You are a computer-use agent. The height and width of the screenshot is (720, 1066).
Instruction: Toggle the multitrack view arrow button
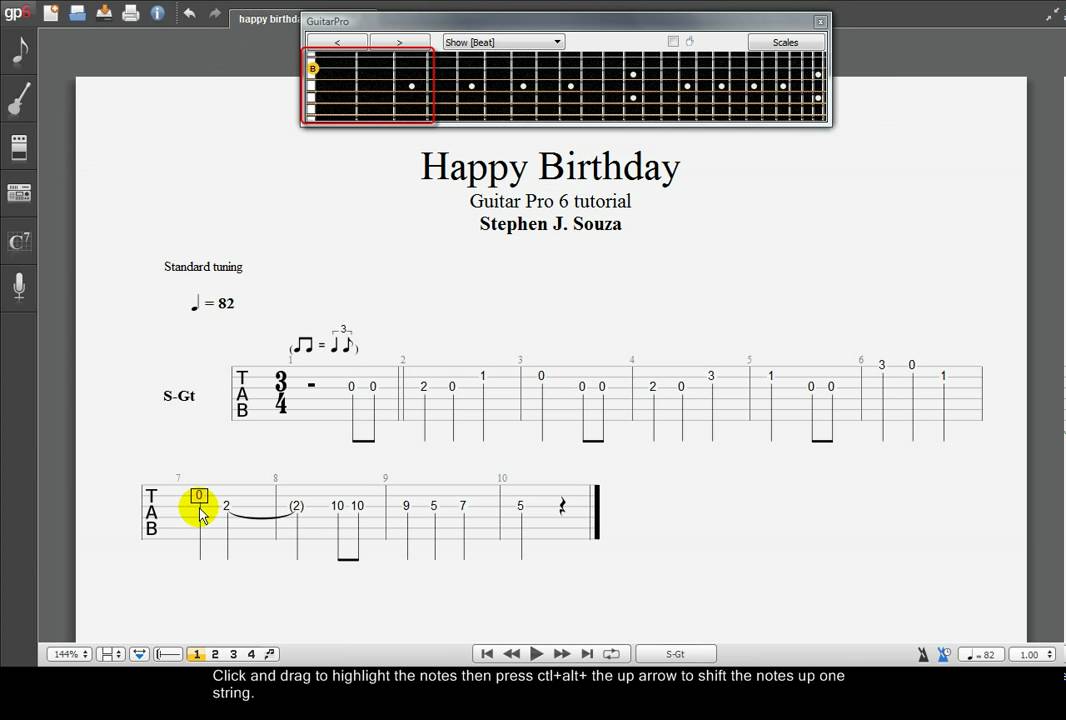pos(139,654)
